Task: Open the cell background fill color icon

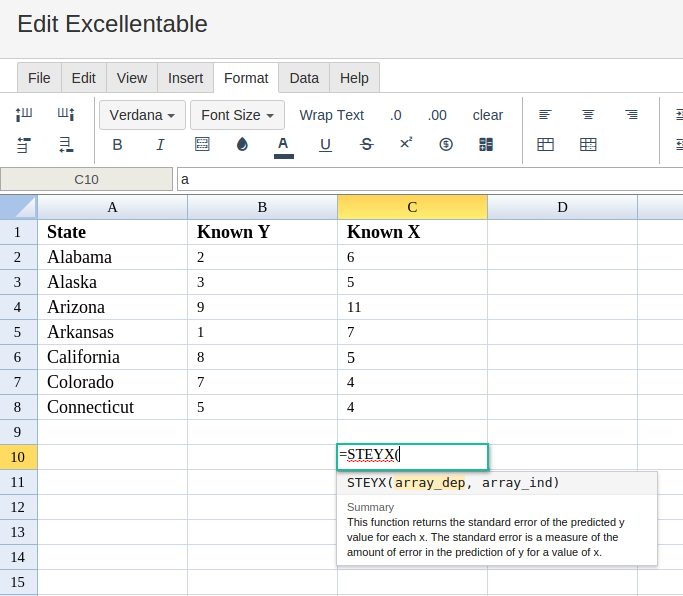Action: click(x=242, y=145)
